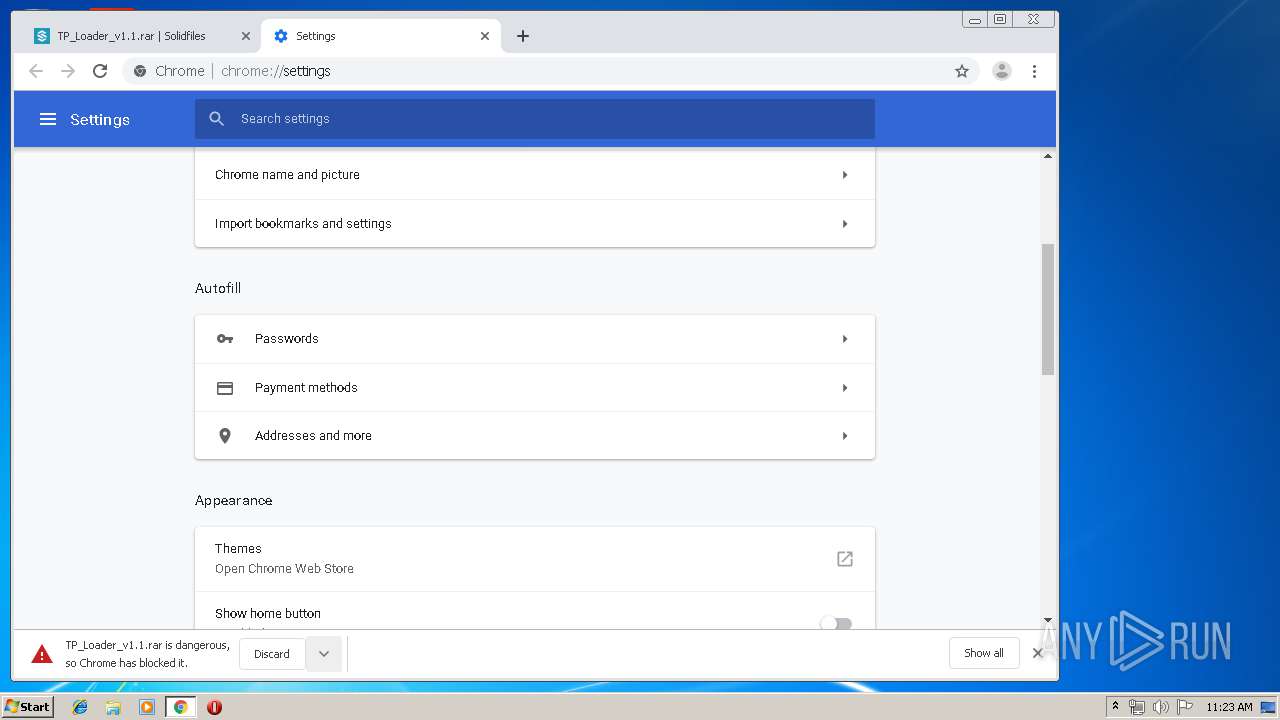
Task: Open Passwords settings
Action: (x=535, y=339)
